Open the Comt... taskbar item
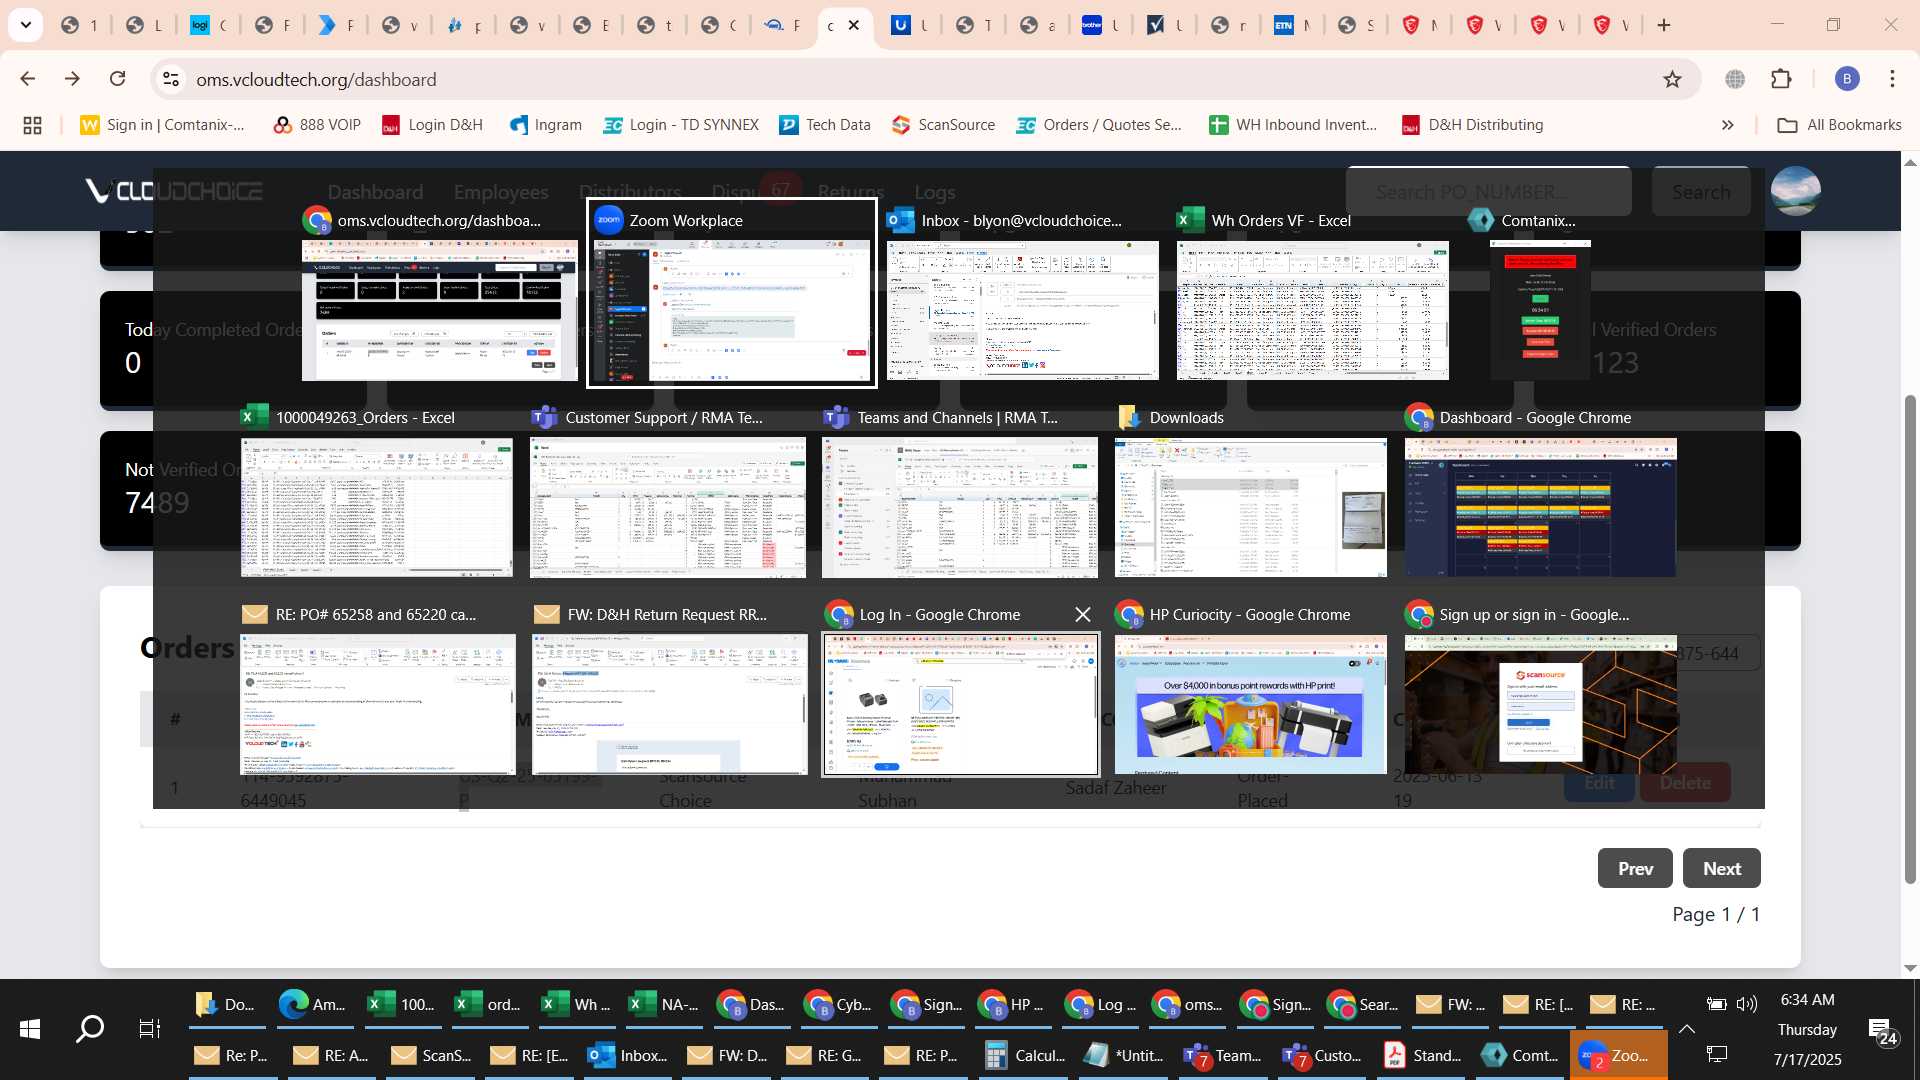The height and width of the screenshot is (1080, 1920). click(1521, 1055)
